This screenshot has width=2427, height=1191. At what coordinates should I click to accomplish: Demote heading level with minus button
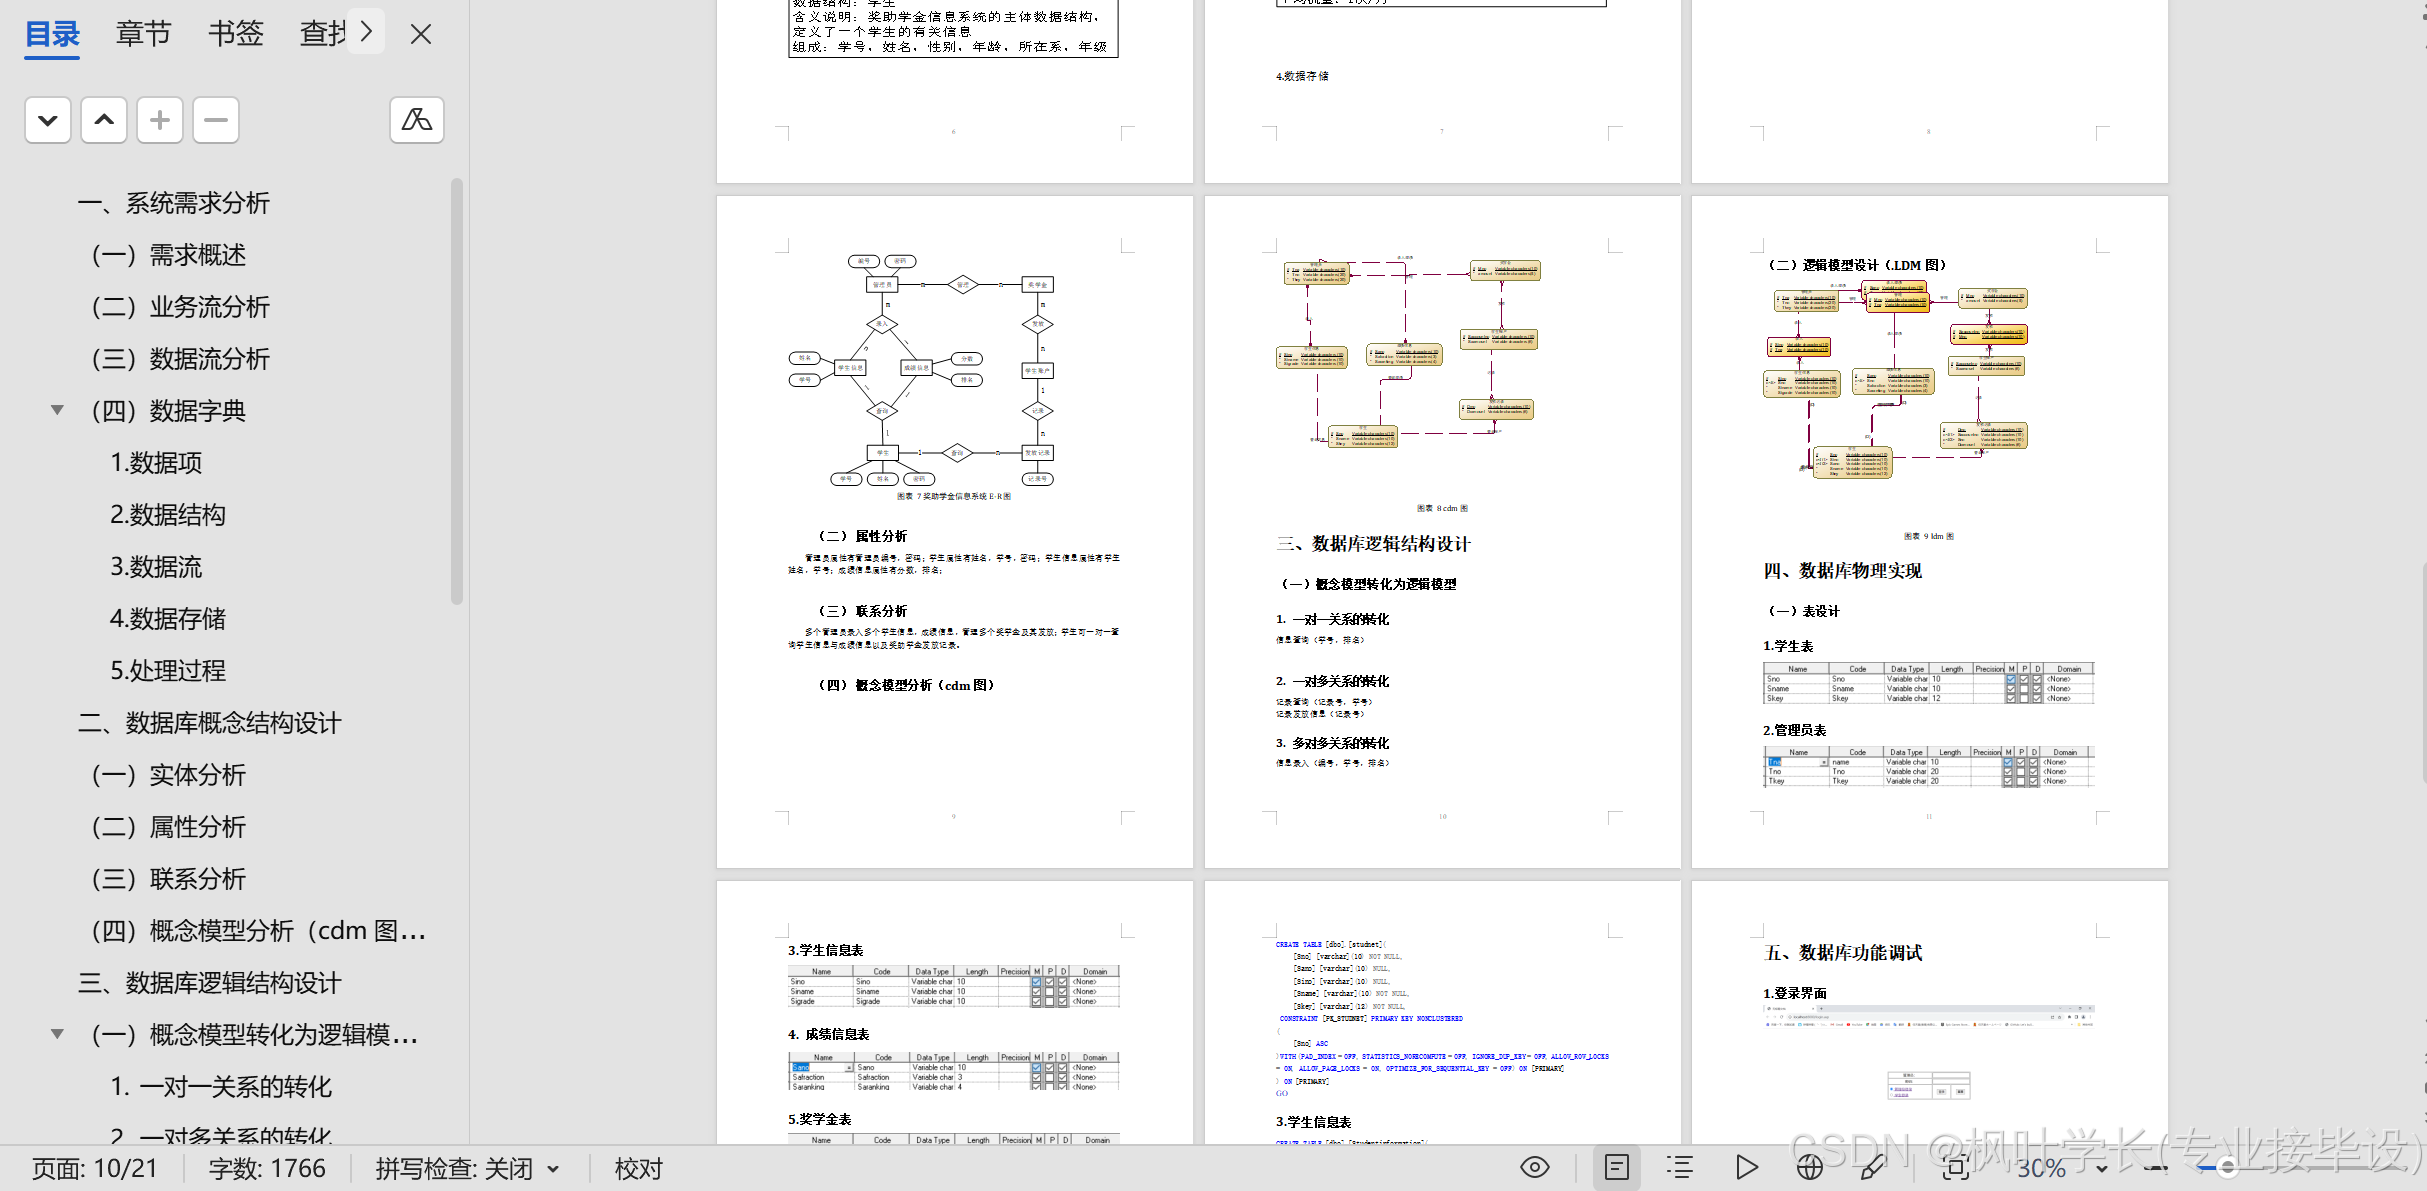216,120
